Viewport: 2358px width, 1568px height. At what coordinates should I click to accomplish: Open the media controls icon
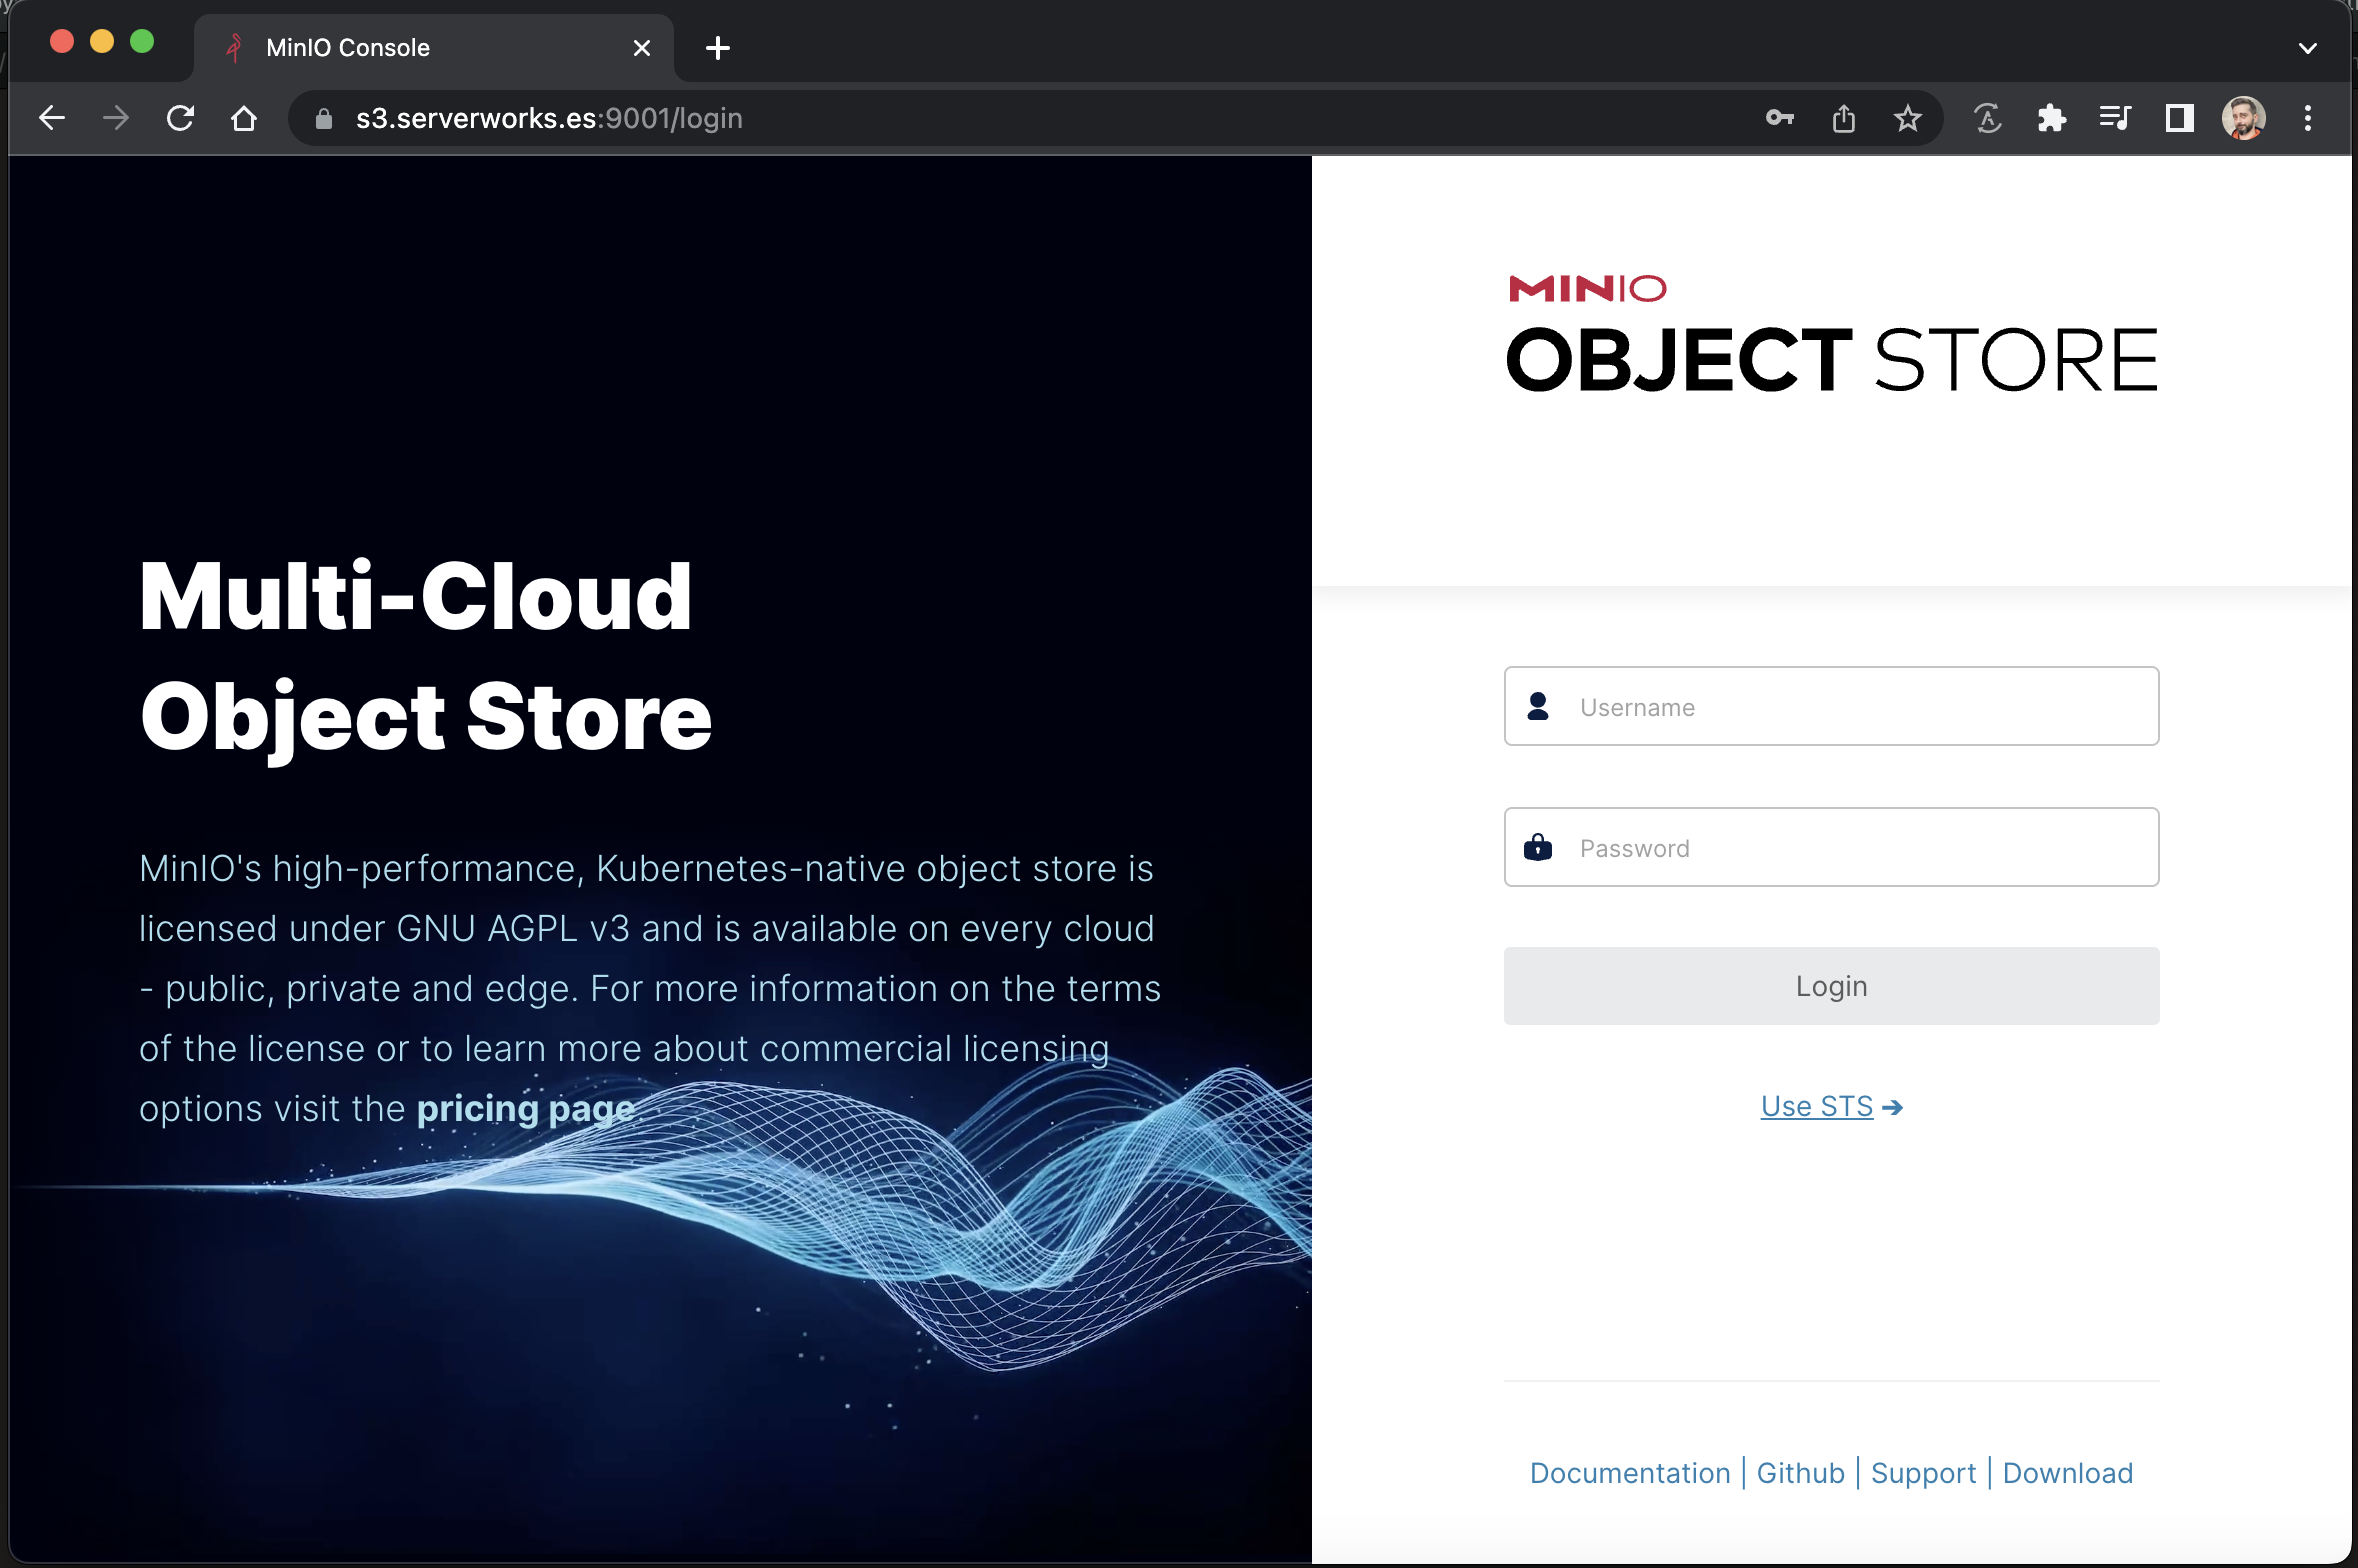coord(2115,118)
